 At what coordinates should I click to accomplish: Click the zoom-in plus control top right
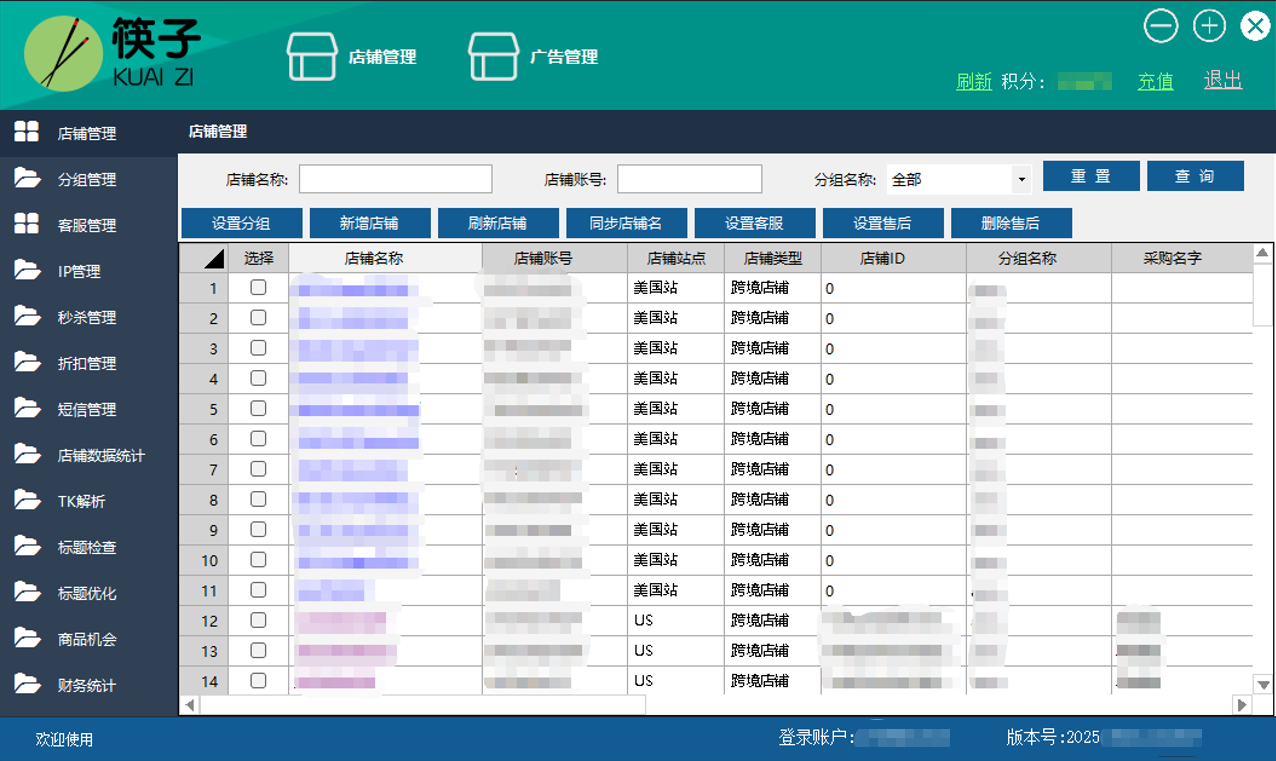coord(1209,27)
